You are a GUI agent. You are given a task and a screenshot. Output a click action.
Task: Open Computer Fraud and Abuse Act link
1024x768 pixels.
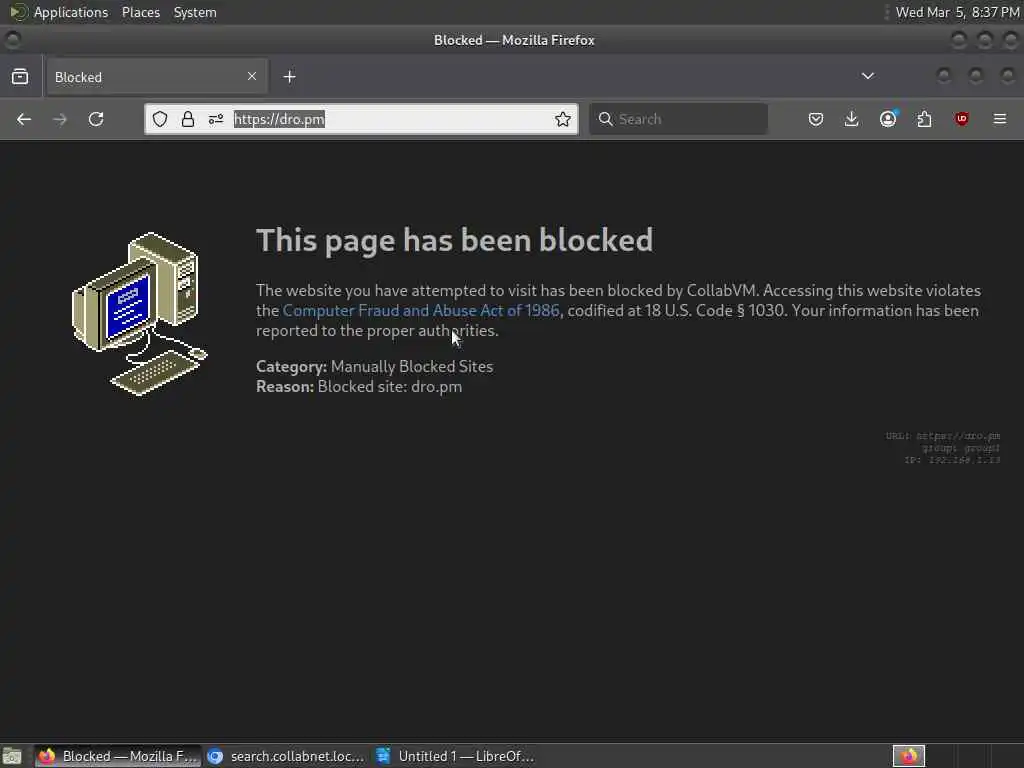pos(421,310)
